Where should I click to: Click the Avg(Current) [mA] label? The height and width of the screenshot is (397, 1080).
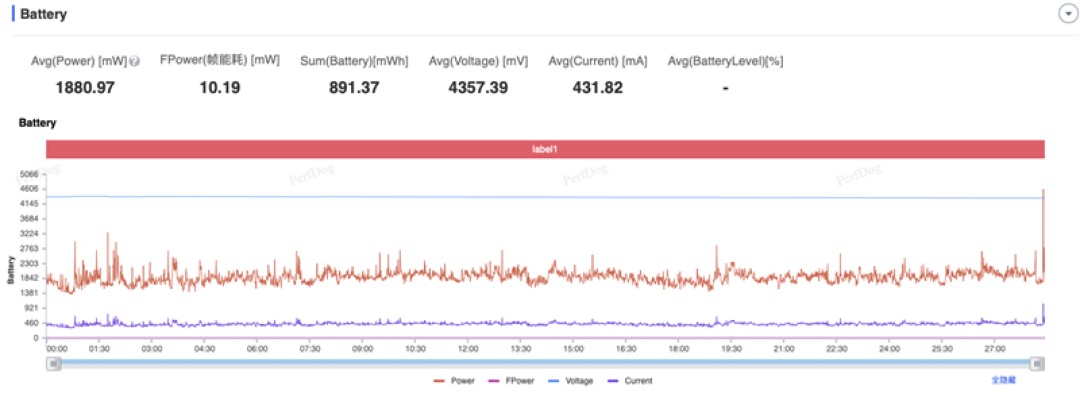[598, 61]
